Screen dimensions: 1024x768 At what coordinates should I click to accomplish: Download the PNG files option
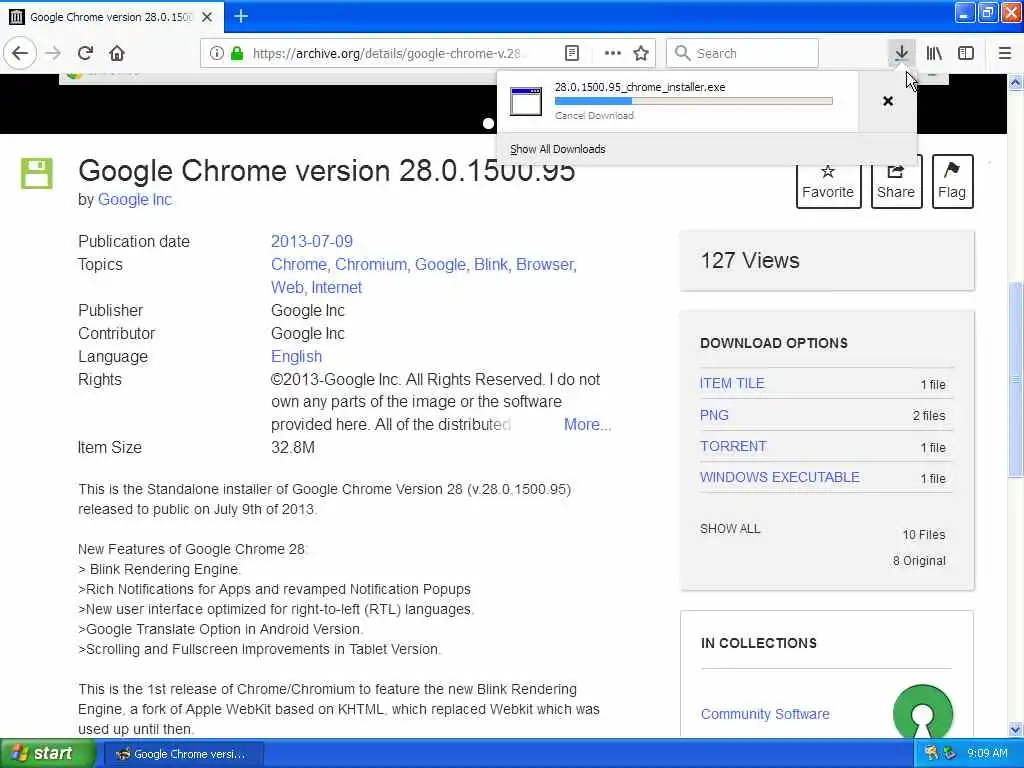714,415
